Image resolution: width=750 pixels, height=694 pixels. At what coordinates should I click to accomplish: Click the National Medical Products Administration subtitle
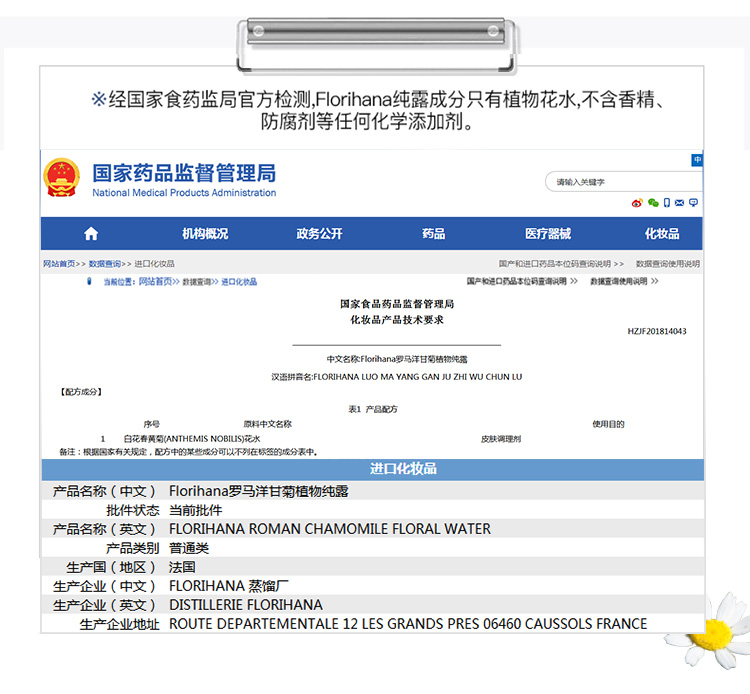coord(184,193)
